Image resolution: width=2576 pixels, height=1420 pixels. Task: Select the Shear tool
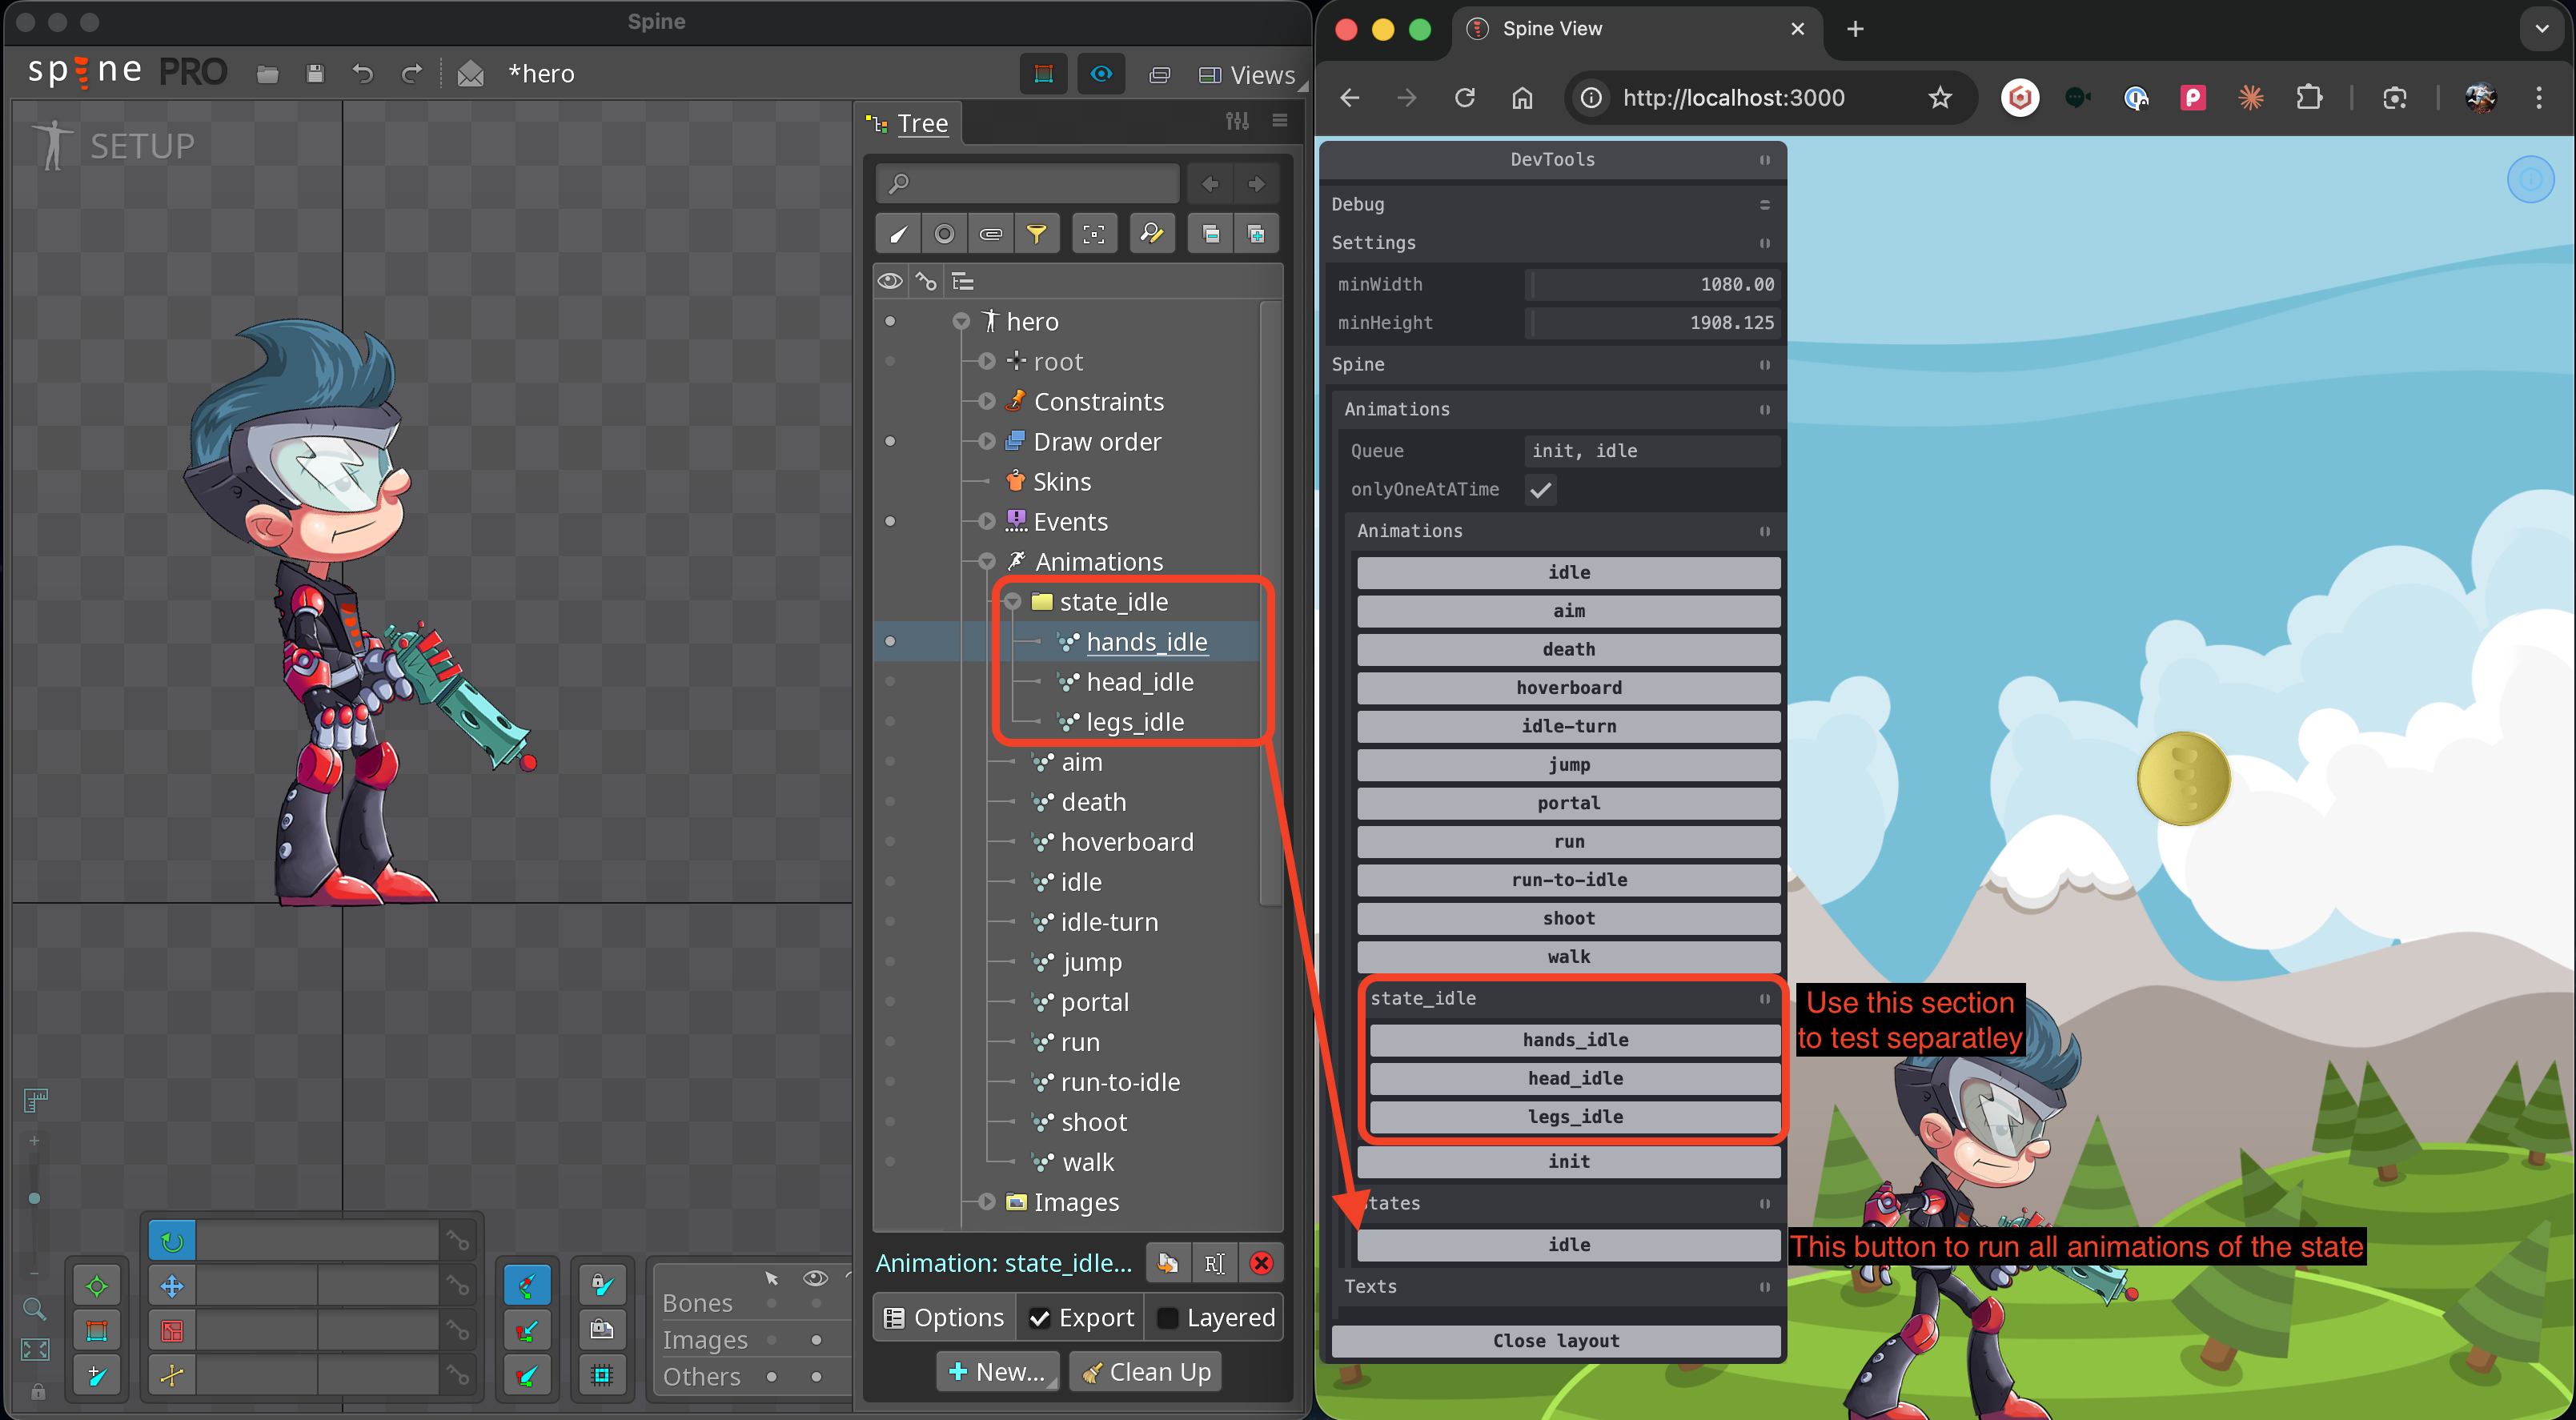point(172,1375)
